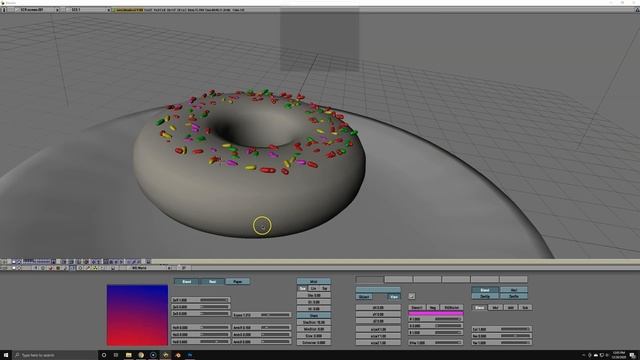Select View texture coordinates button
The image size is (640, 360).
coord(393,297)
